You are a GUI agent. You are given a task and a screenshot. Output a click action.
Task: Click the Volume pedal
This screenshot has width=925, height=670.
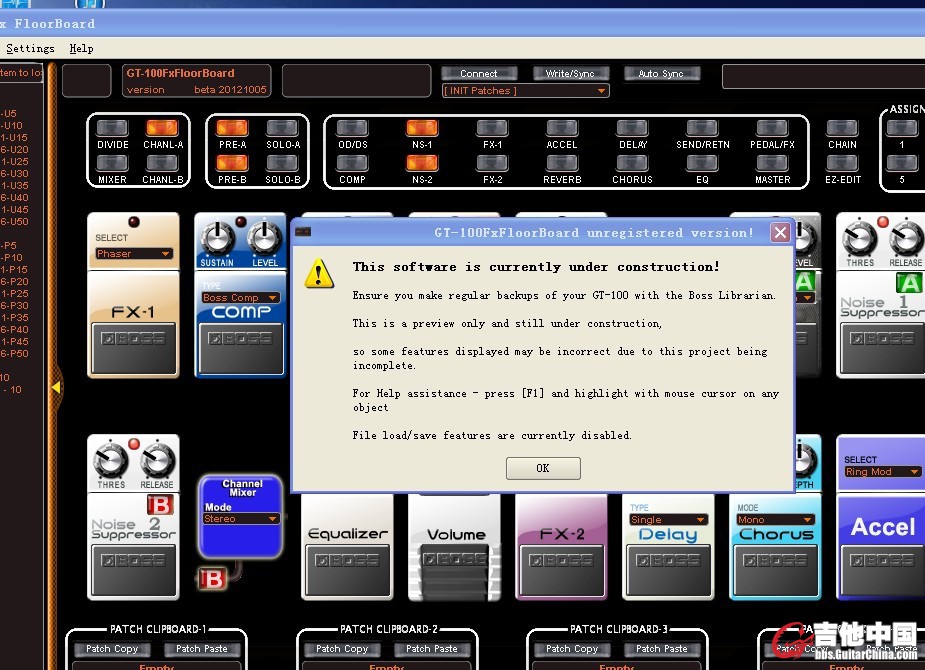tap(455, 572)
